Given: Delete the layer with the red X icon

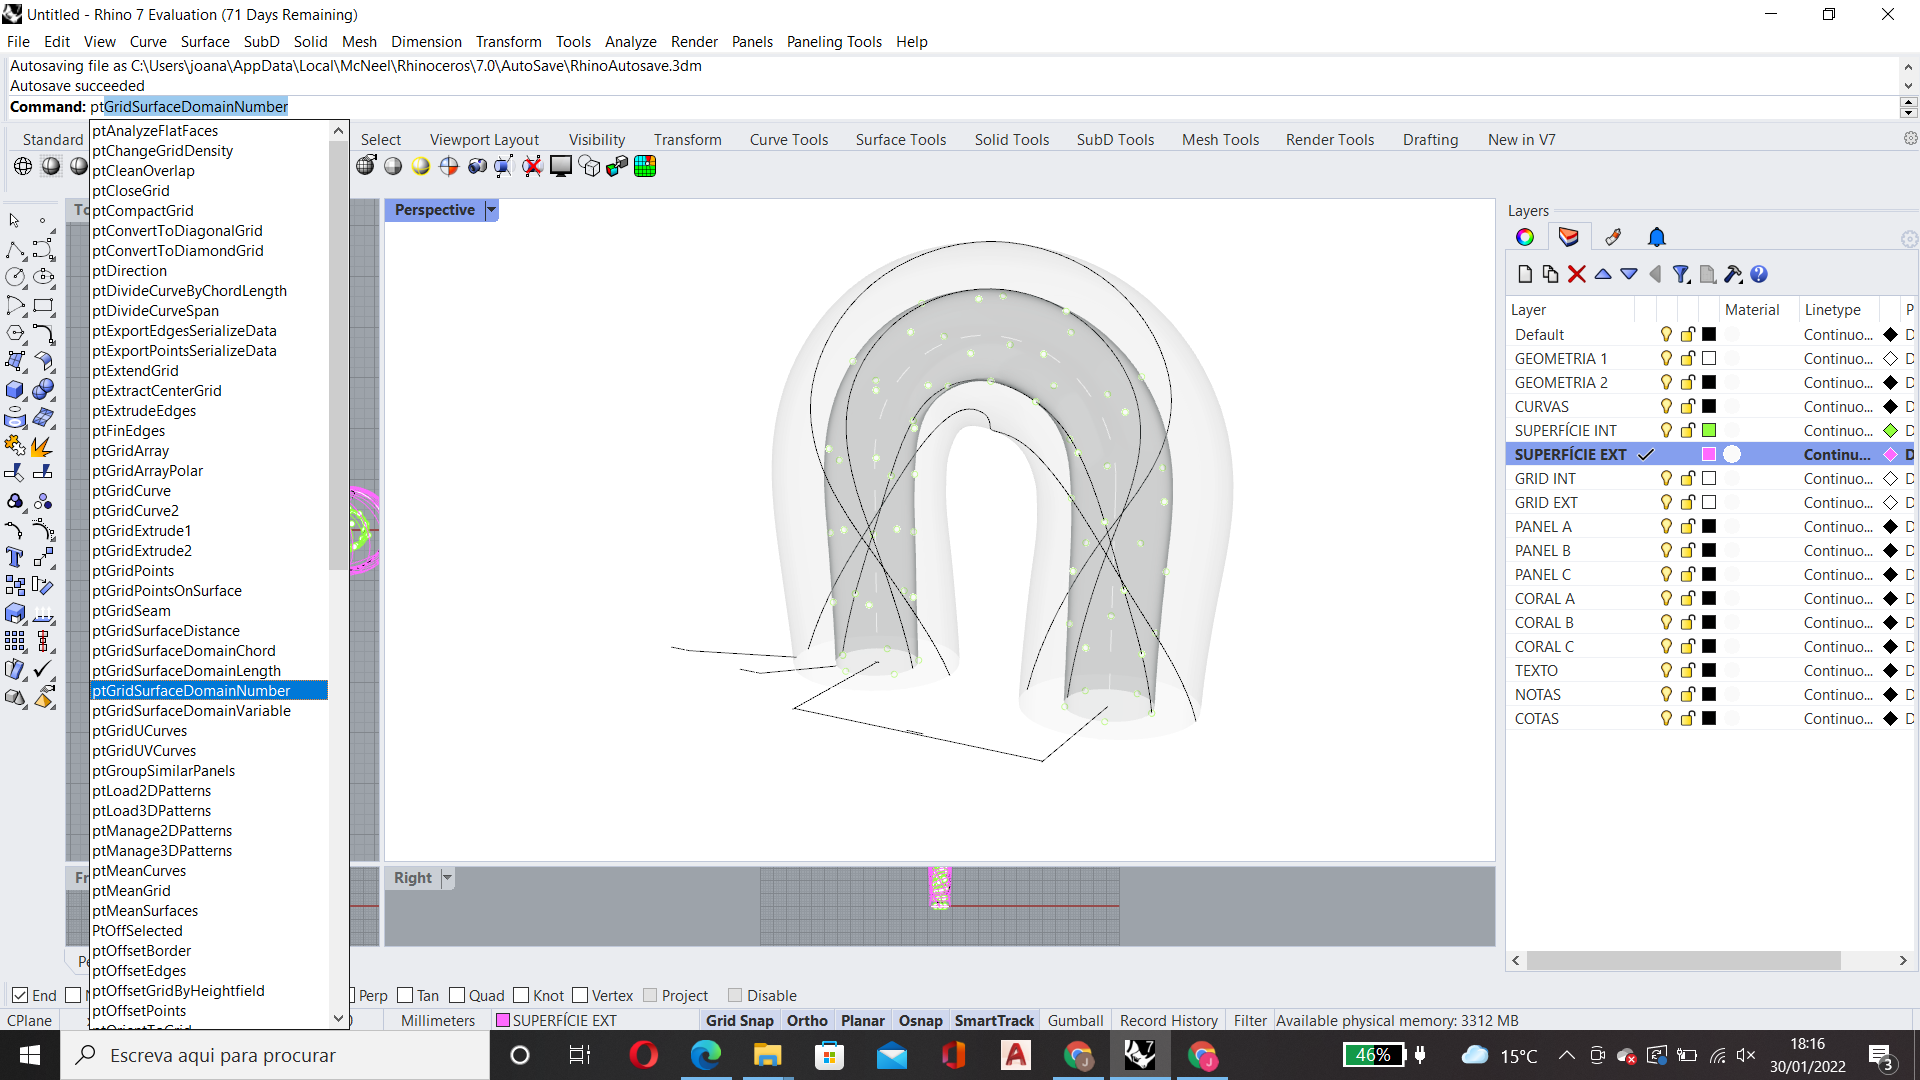Looking at the screenshot, I should point(1576,274).
